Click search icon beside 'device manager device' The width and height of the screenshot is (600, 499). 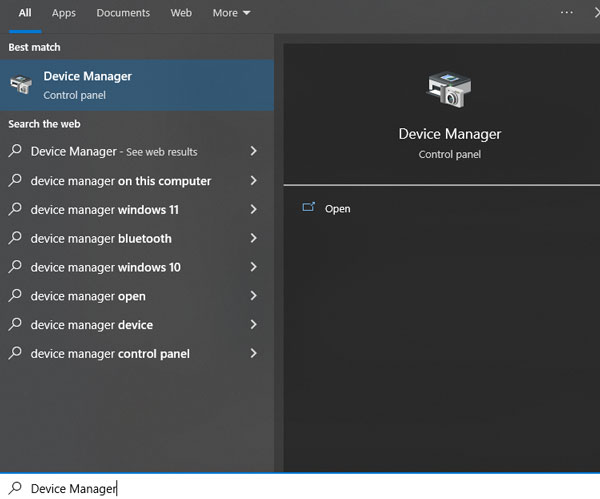point(15,324)
